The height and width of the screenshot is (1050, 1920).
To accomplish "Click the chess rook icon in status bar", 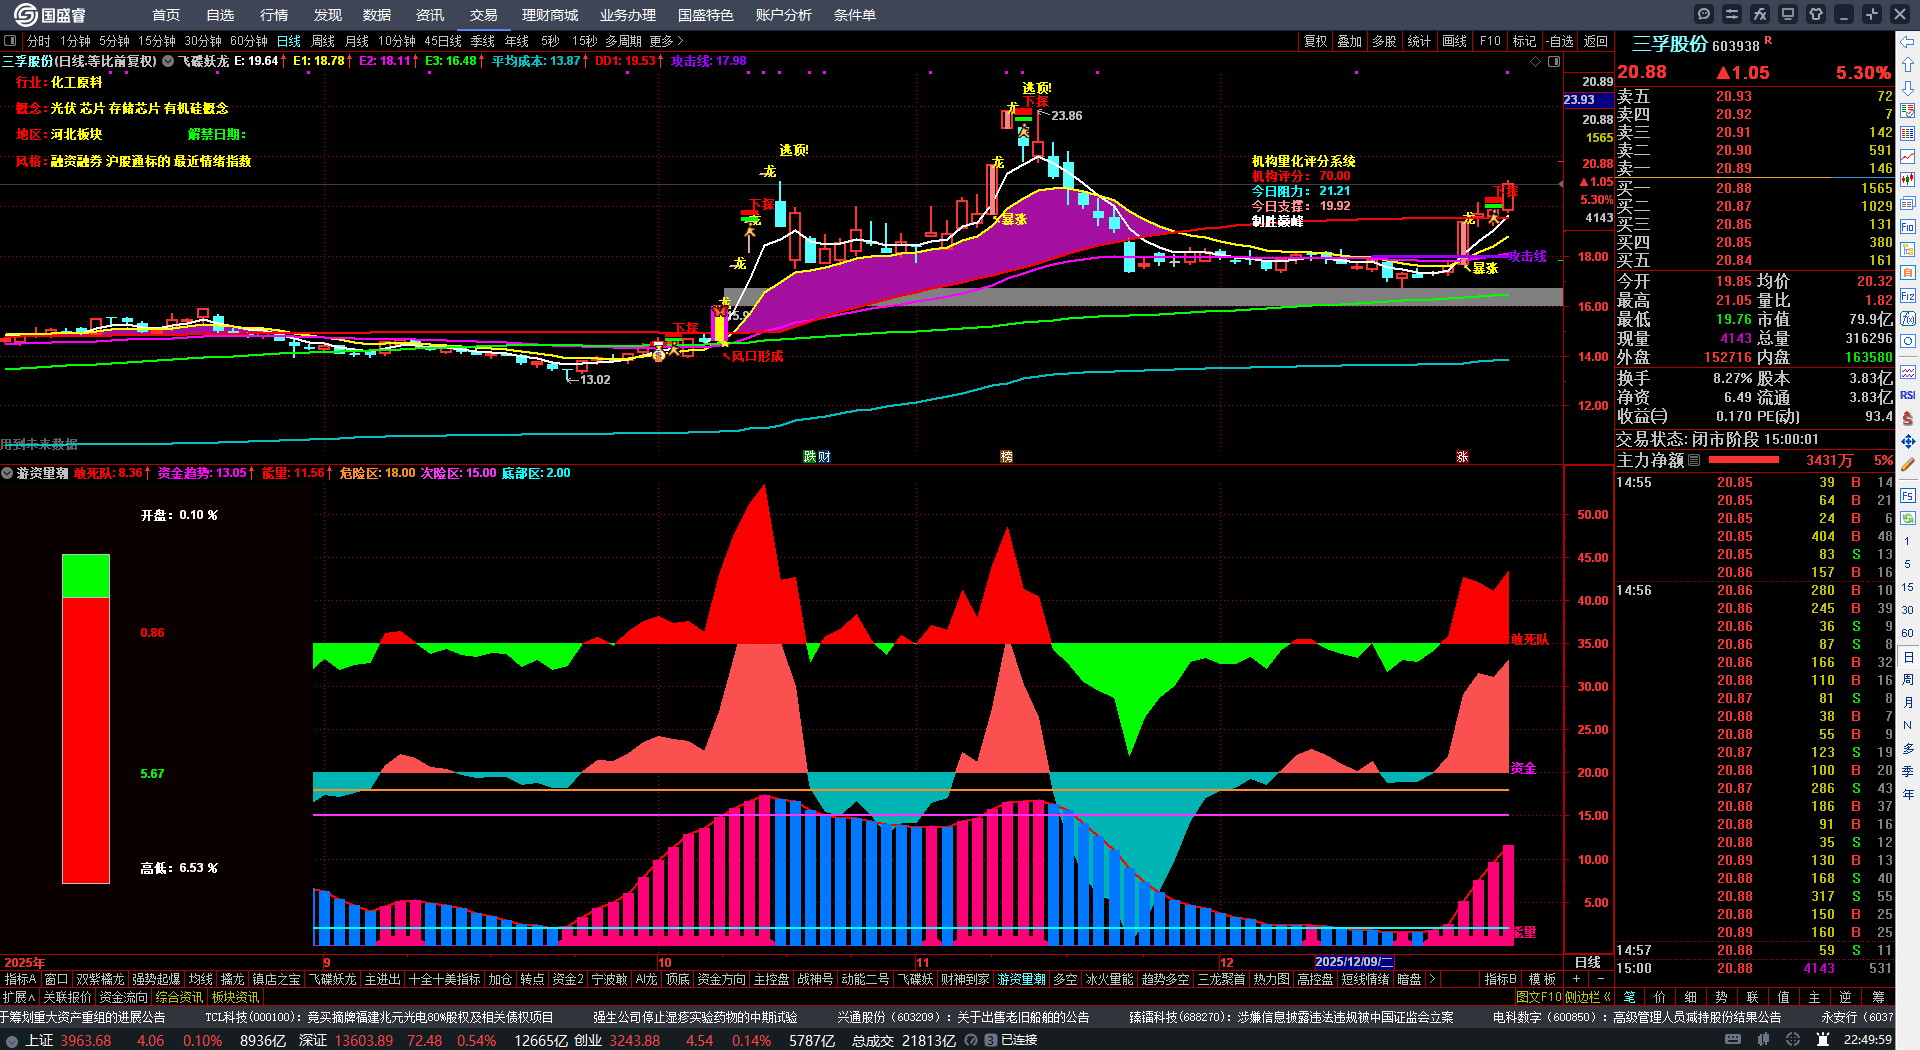I will click(1824, 1040).
